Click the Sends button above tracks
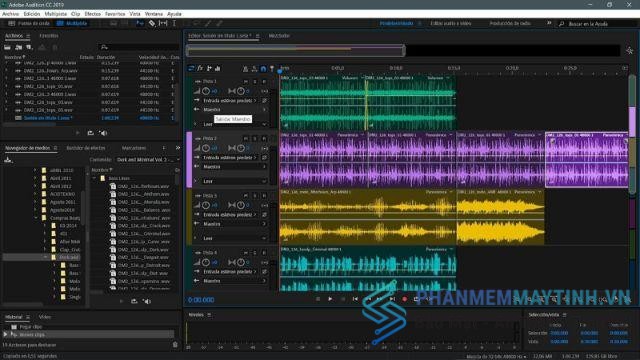The height and width of the screenshot is (360, 640). click(x=209, y=69)
